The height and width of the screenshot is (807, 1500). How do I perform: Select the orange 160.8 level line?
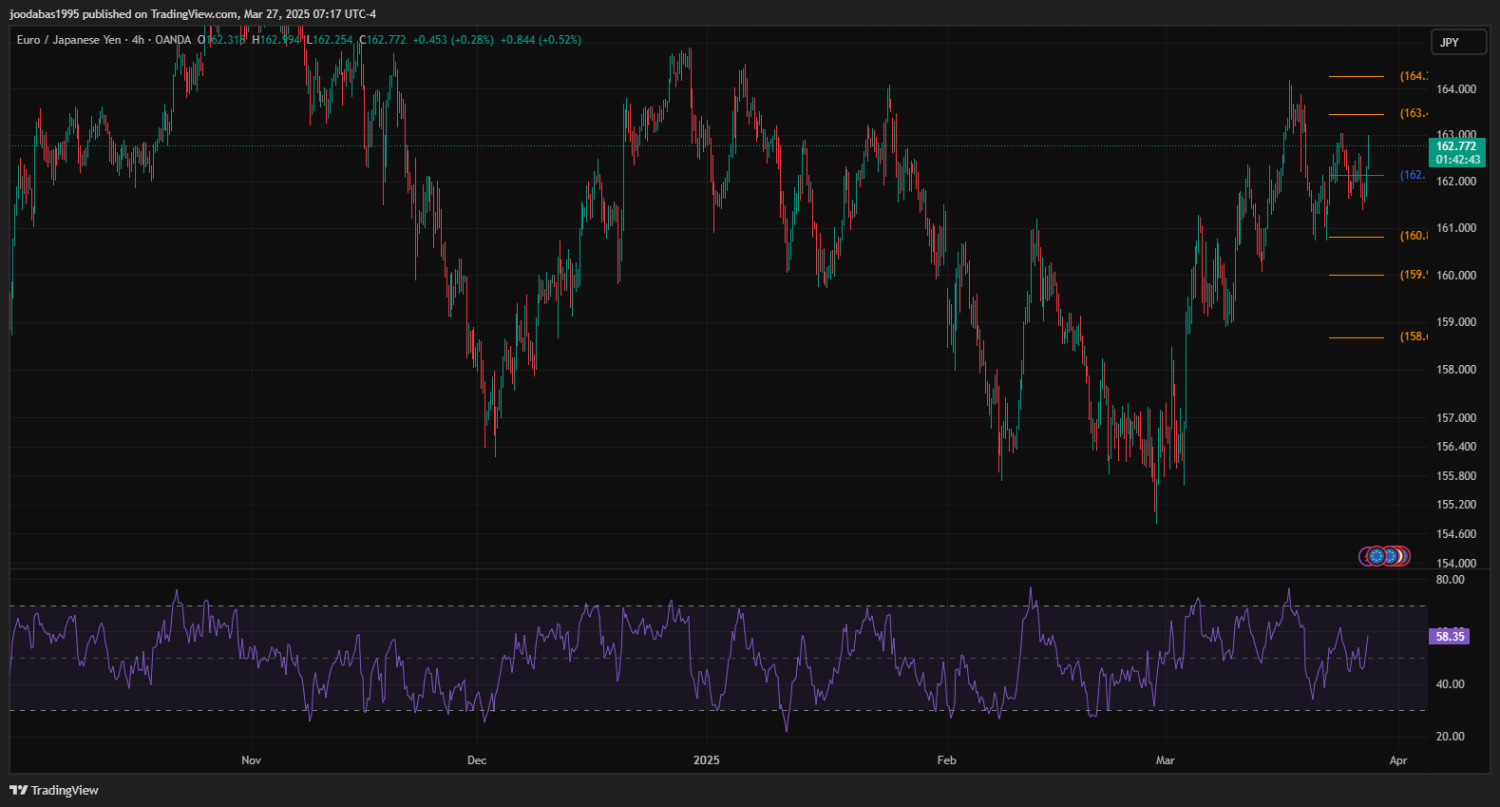[1356, 237]
